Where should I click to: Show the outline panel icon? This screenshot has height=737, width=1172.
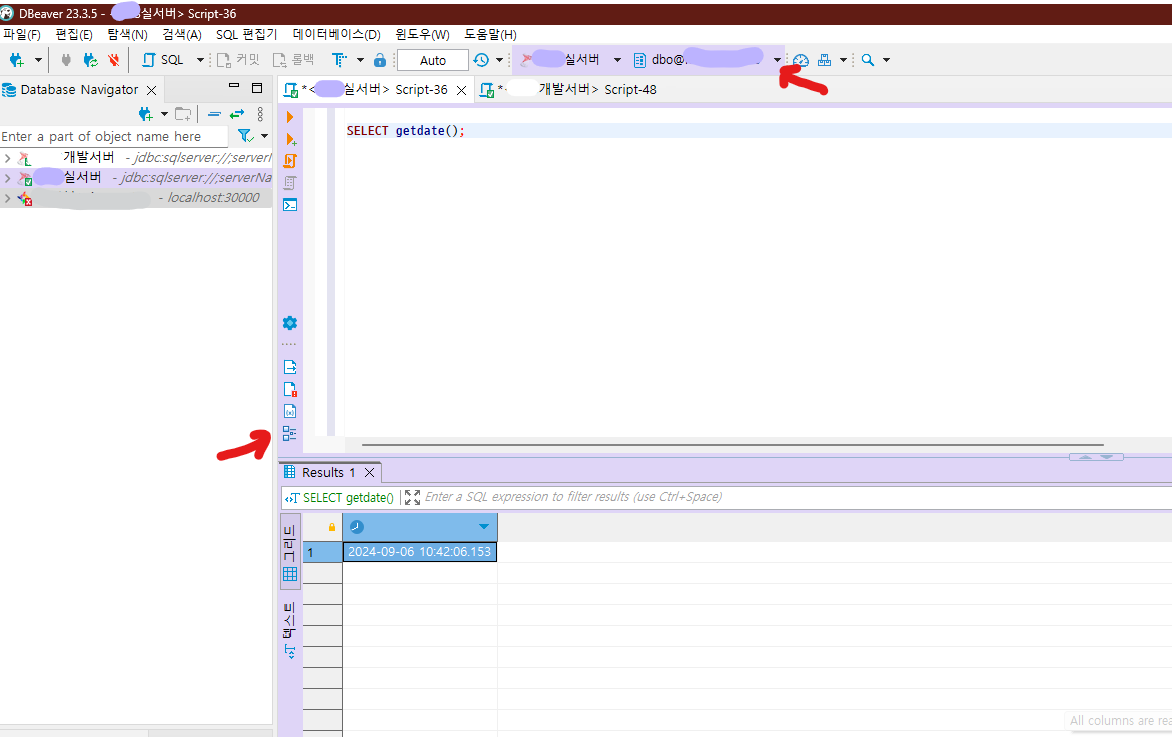coord(290,434)
